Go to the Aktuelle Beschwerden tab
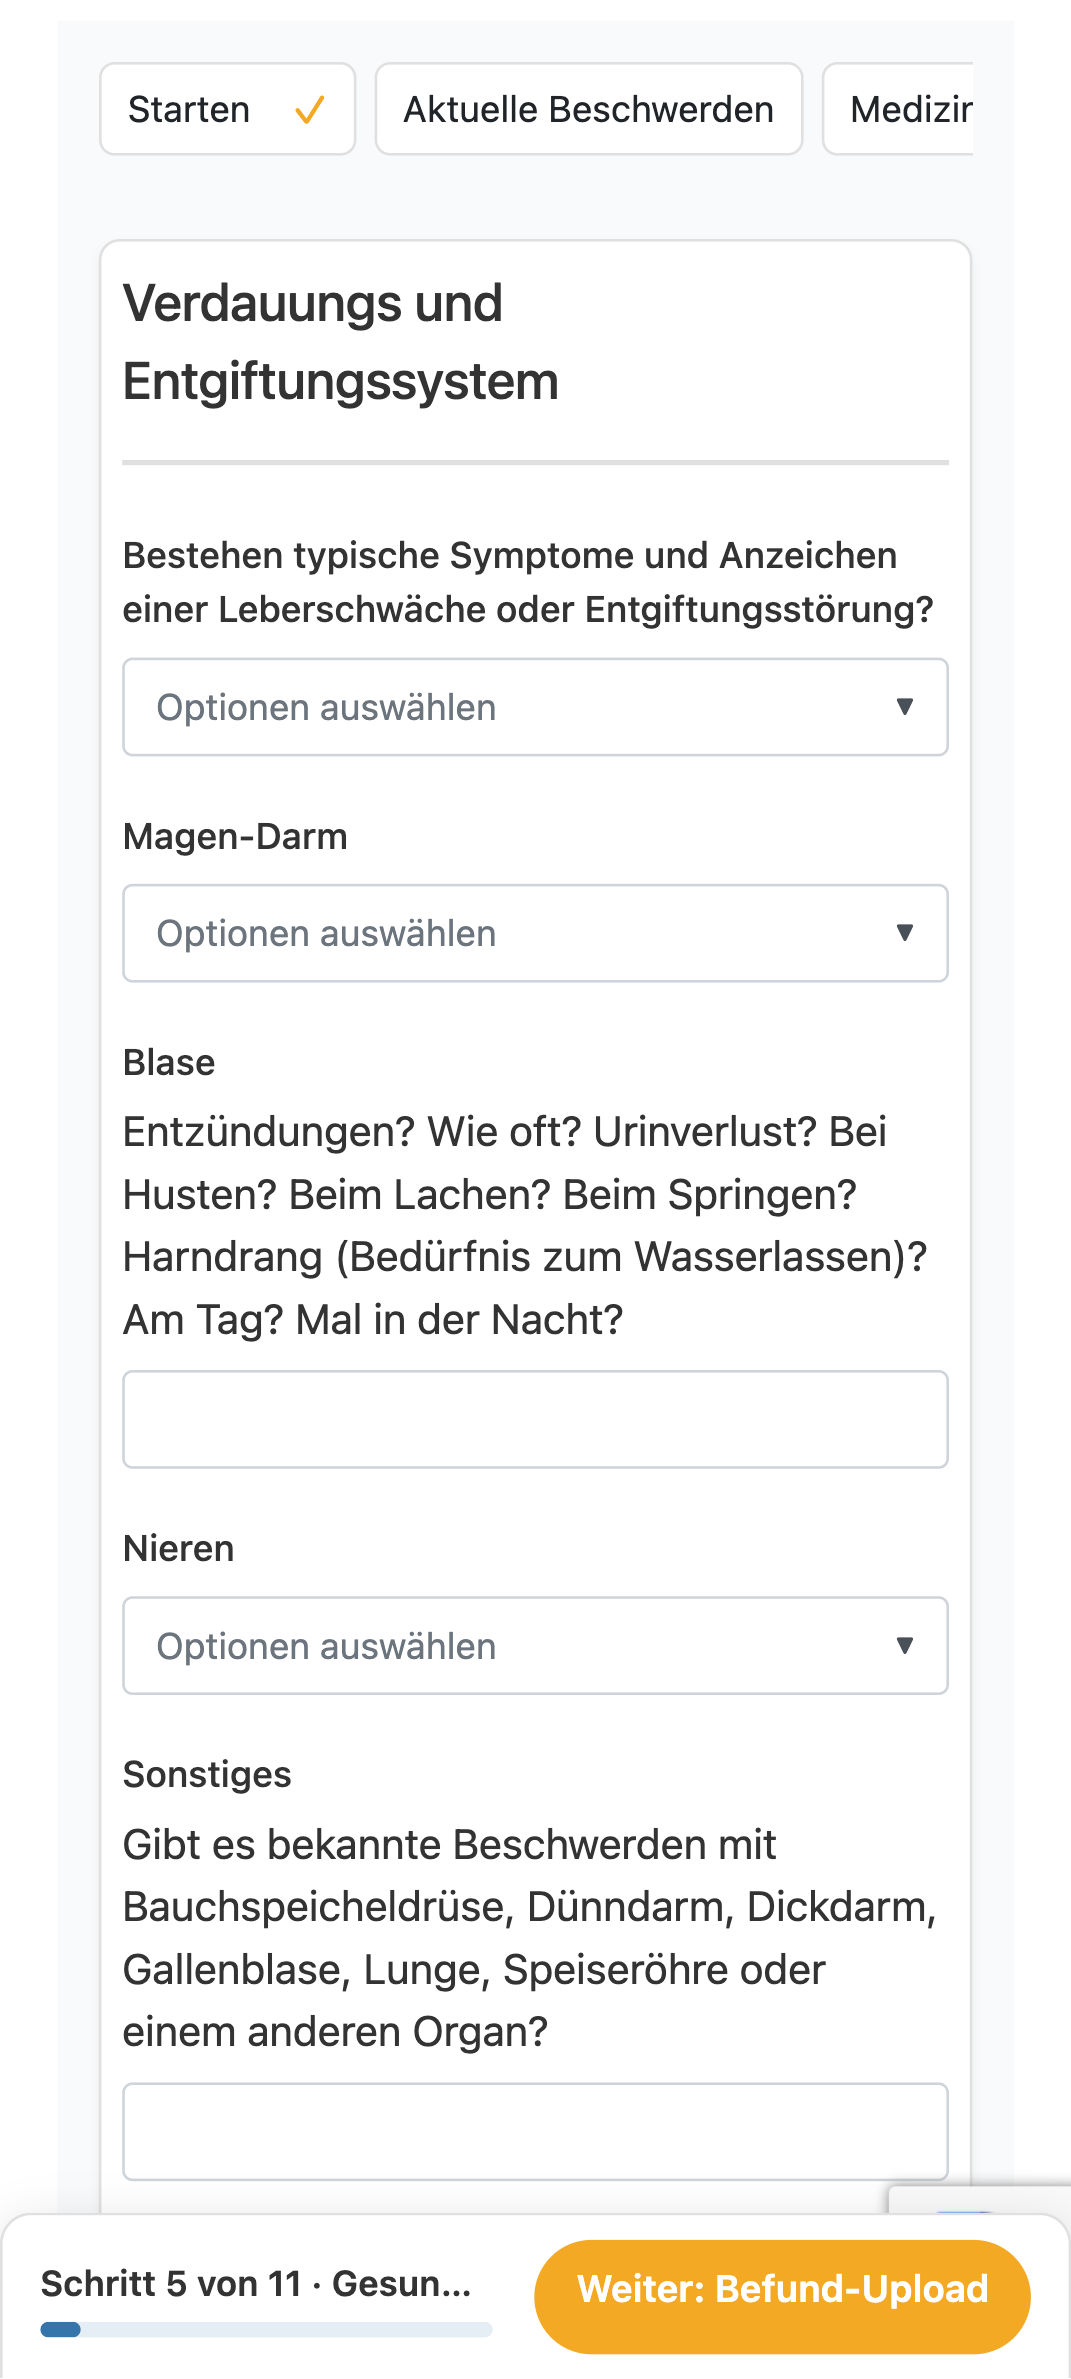This screenshot has height=2379, width=1071. point(589,109)
